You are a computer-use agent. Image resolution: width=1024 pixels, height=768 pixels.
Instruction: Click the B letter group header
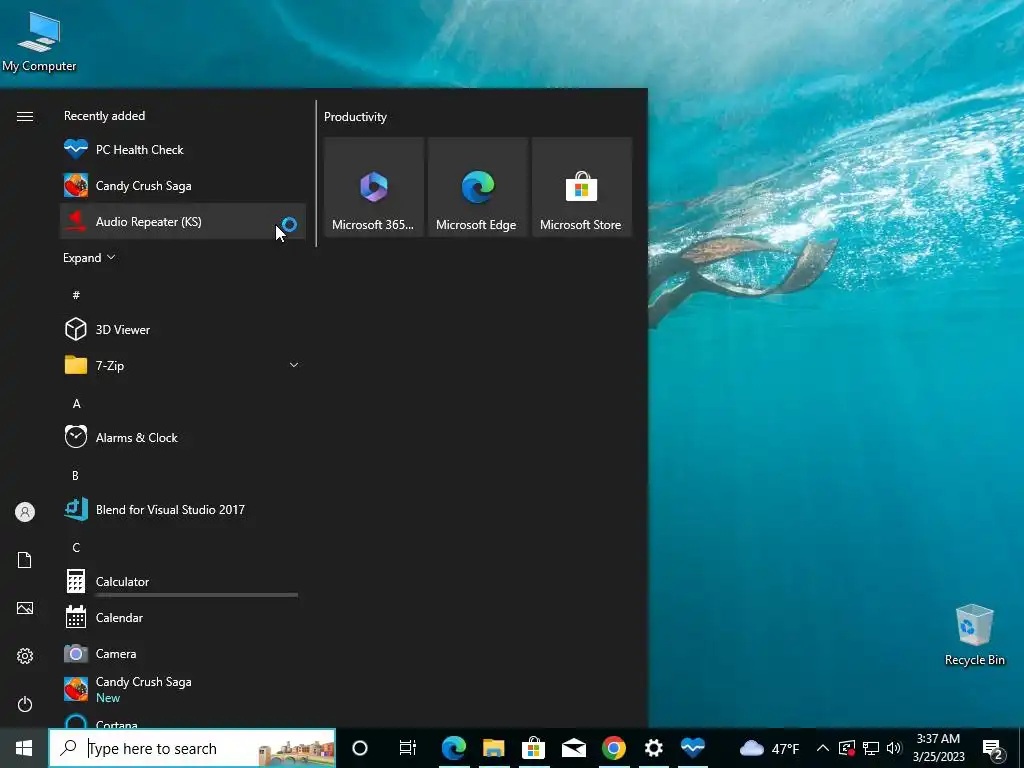pos(75,475)
